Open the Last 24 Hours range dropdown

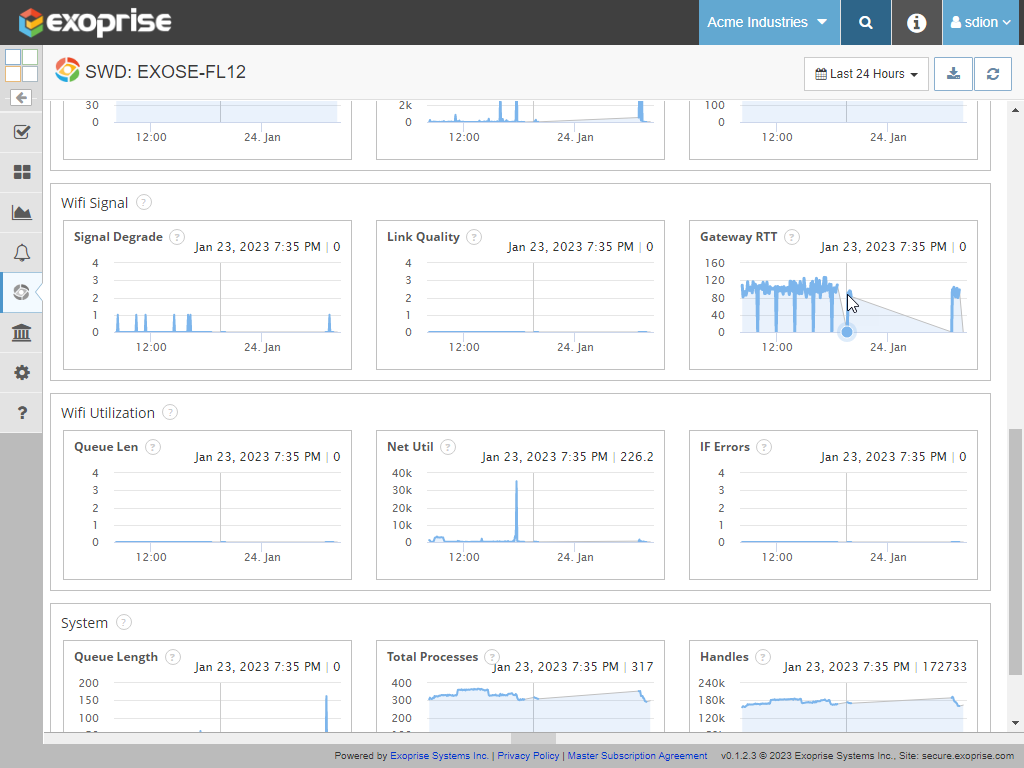866,74
